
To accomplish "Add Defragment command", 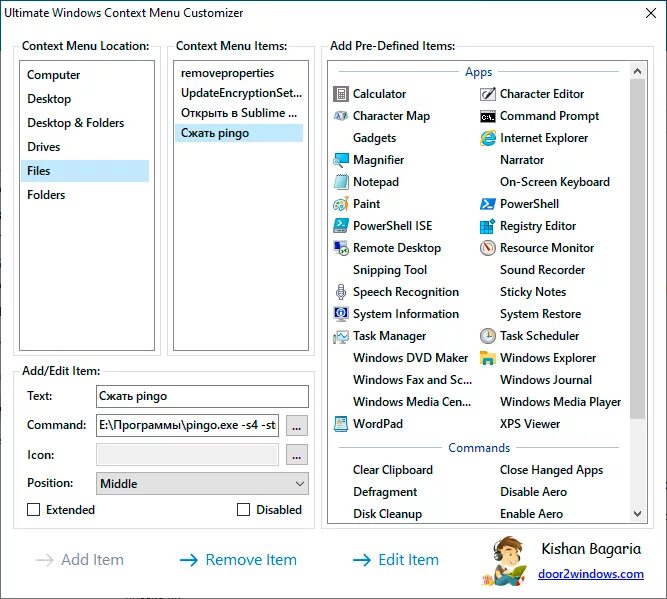I will pos(385,492).
